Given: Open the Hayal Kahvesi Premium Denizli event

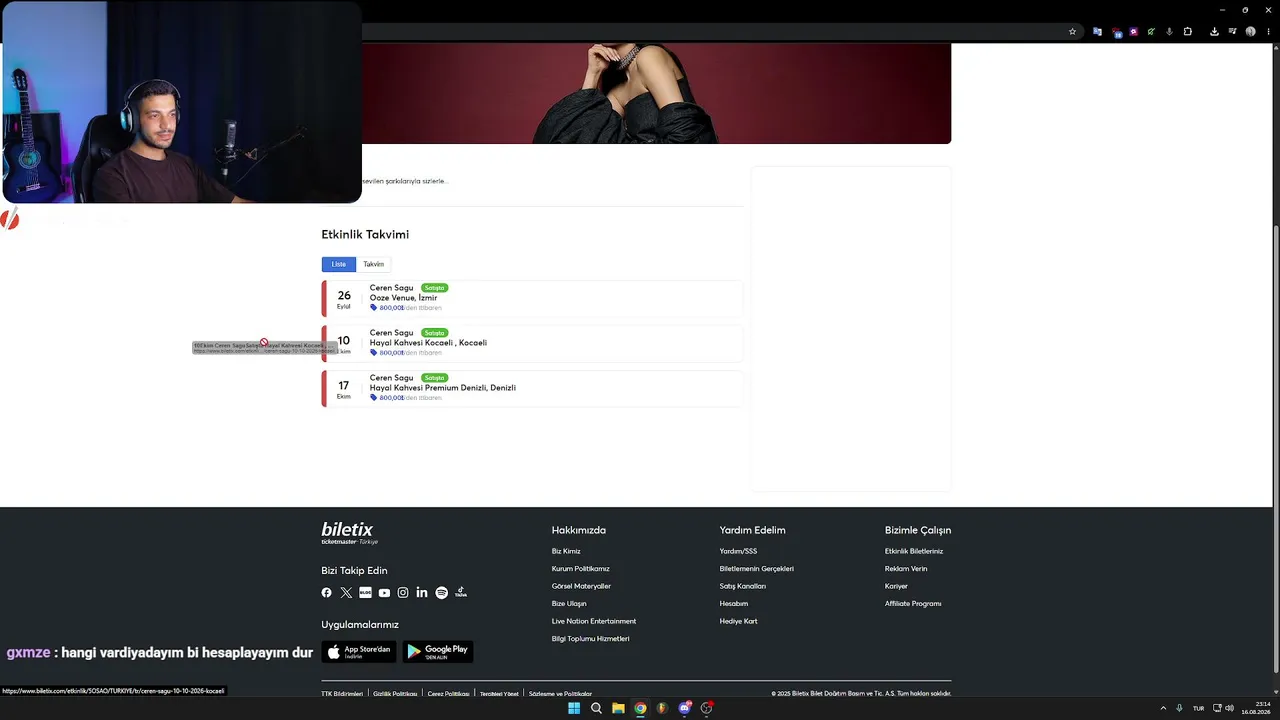Looking at the screenshot, I should 532,388.
